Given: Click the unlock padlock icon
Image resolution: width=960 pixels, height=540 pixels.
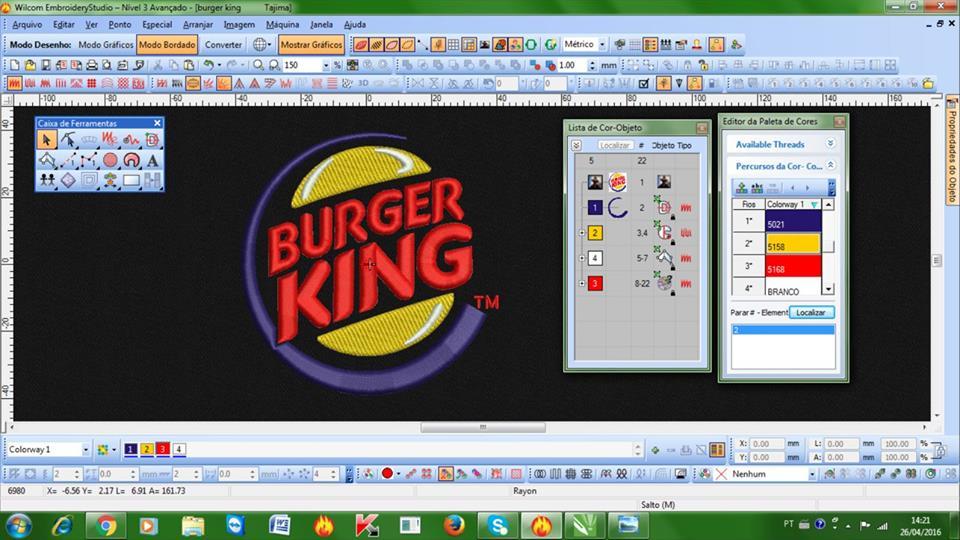Looking at the screenshot, I should point(703,65).
